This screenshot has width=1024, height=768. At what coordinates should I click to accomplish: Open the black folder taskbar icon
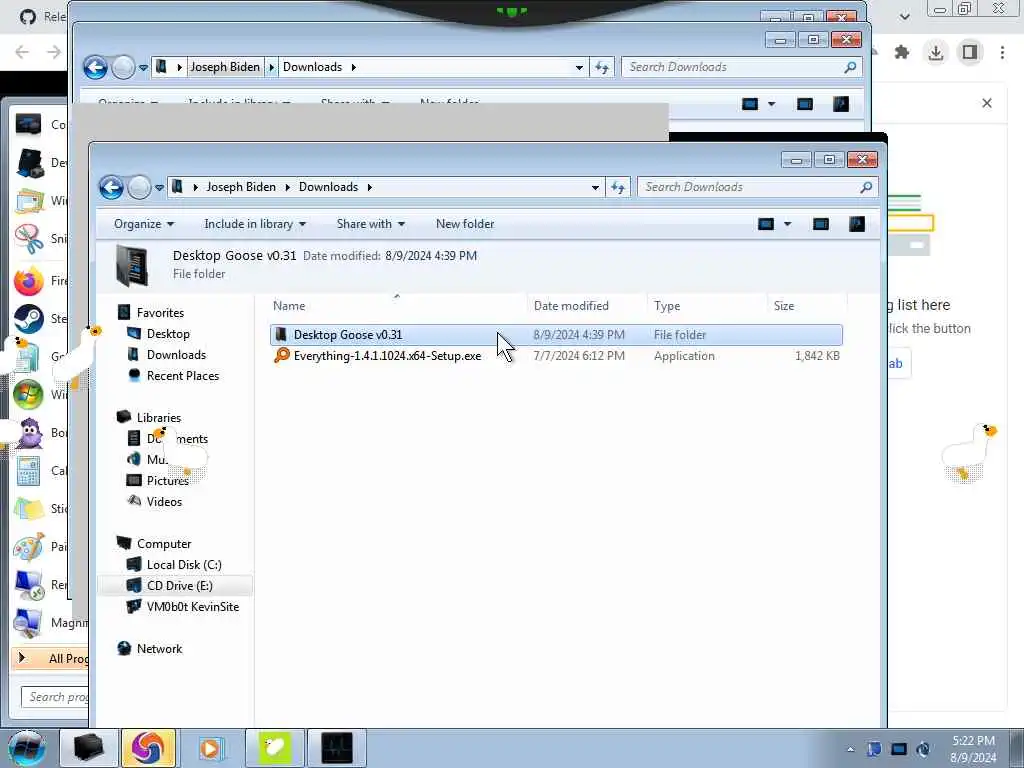[88, 748]
